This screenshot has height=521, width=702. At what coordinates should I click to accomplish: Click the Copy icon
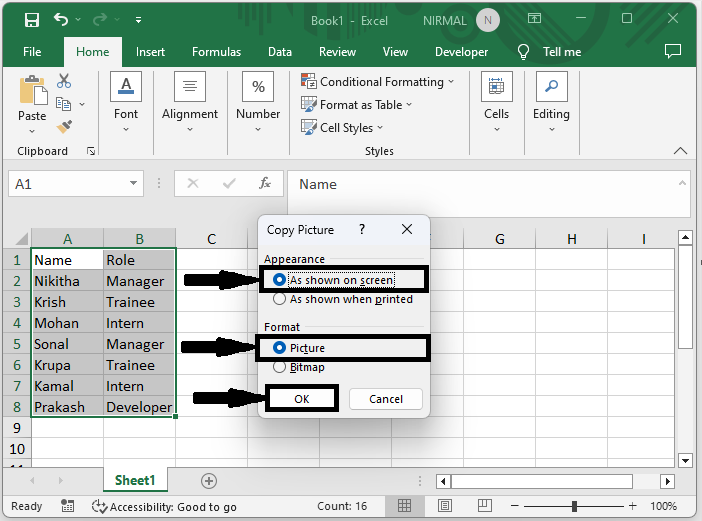tap(64, 104)
